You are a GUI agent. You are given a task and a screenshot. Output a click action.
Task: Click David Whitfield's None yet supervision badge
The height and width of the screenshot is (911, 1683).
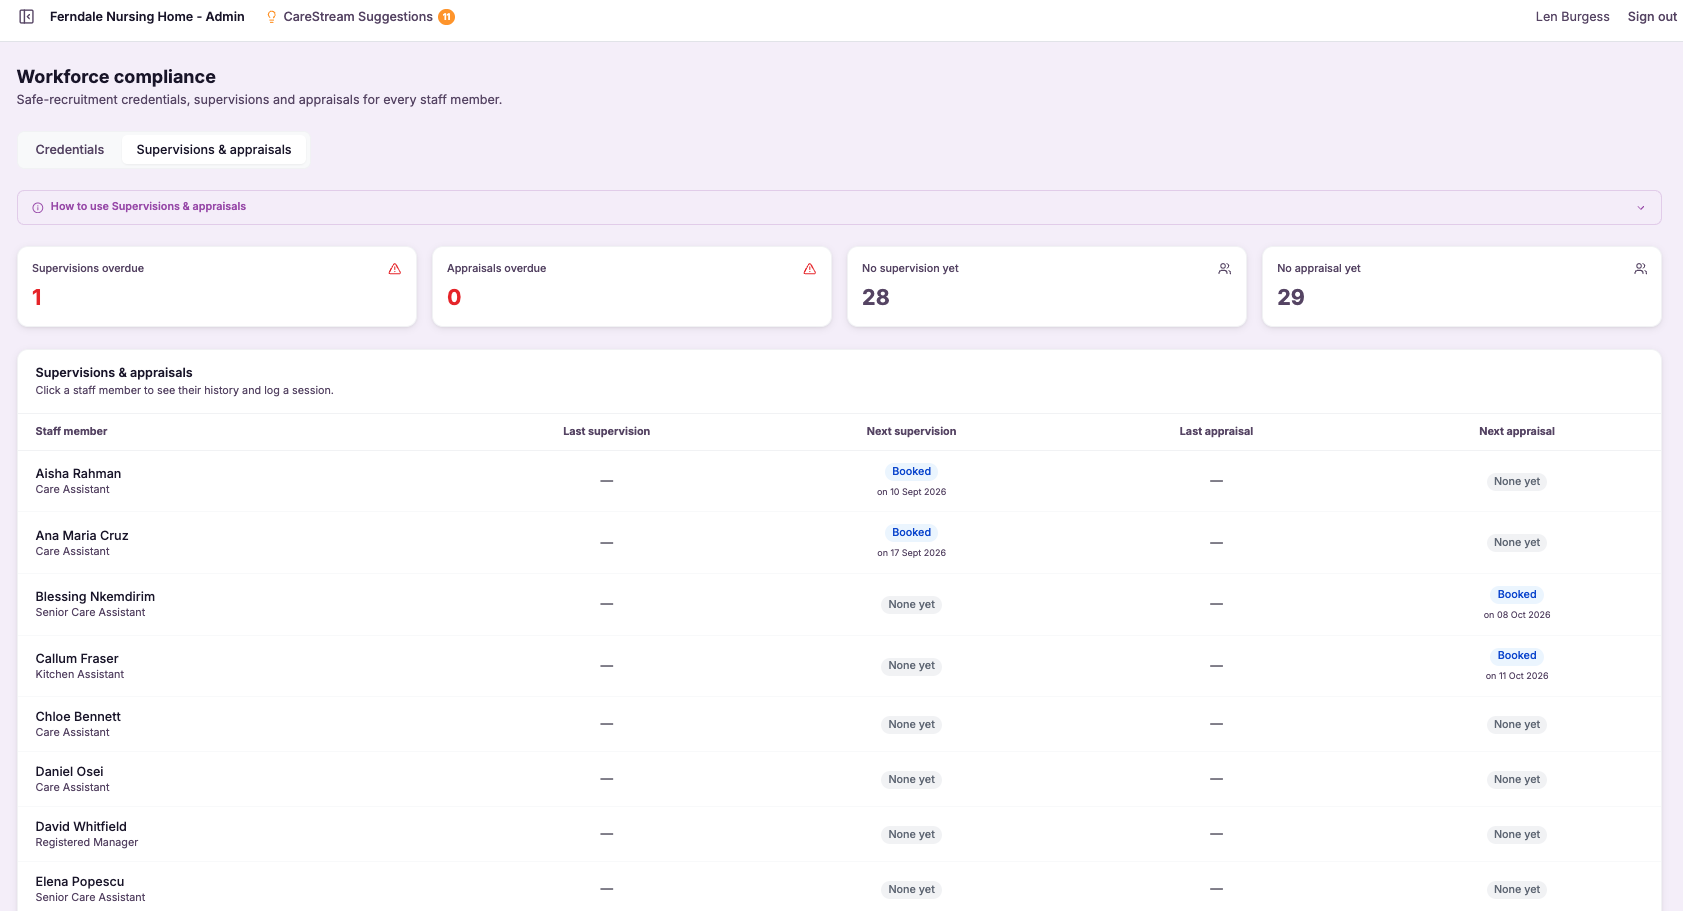click(x=911, y=835)
